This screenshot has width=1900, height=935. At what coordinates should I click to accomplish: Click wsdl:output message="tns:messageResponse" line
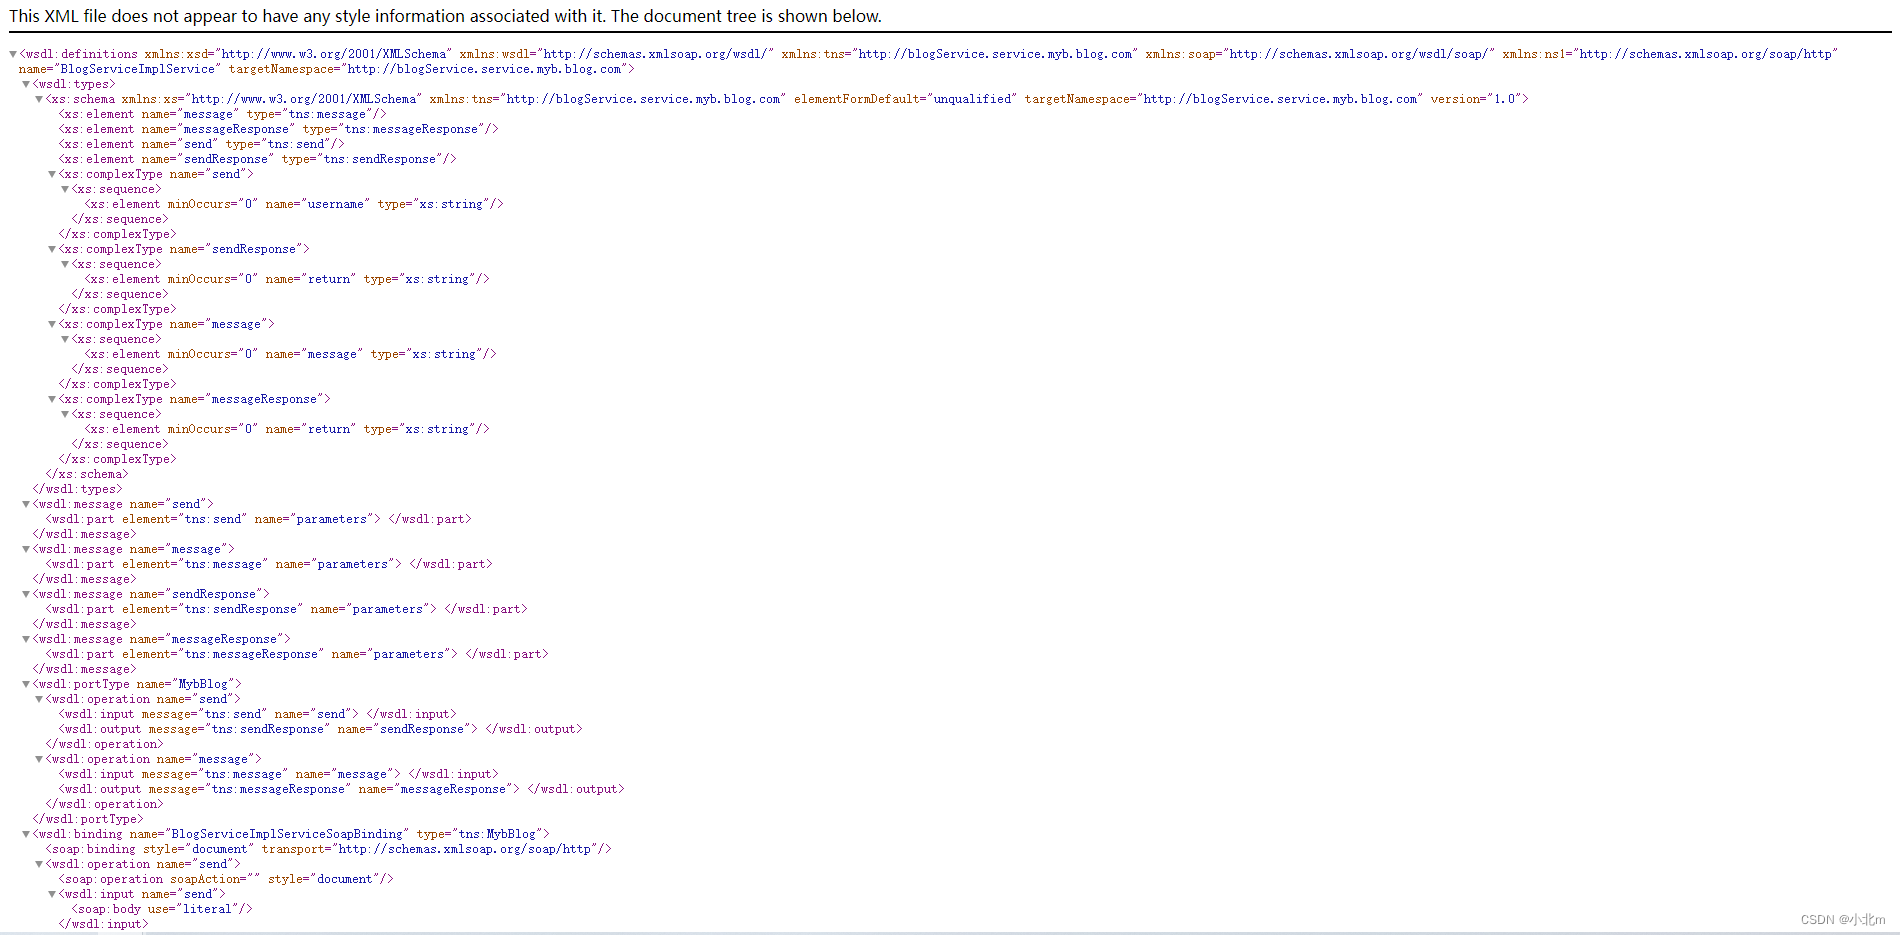tap(341, 789)
